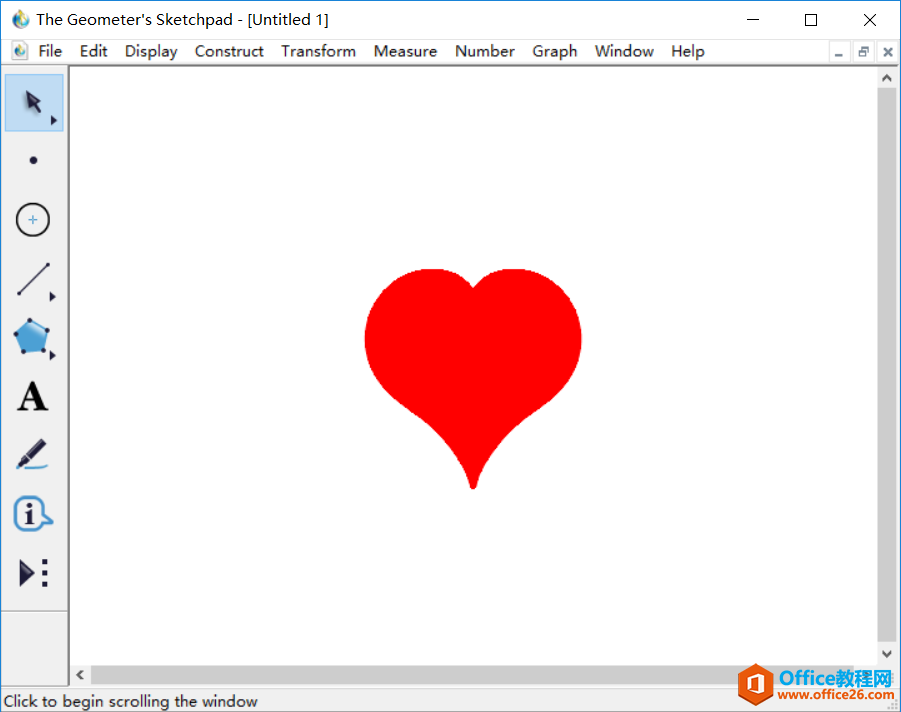This screenshot has width=901, height=712.
Task: Open the Transform menu
Action: coord(318,51)
